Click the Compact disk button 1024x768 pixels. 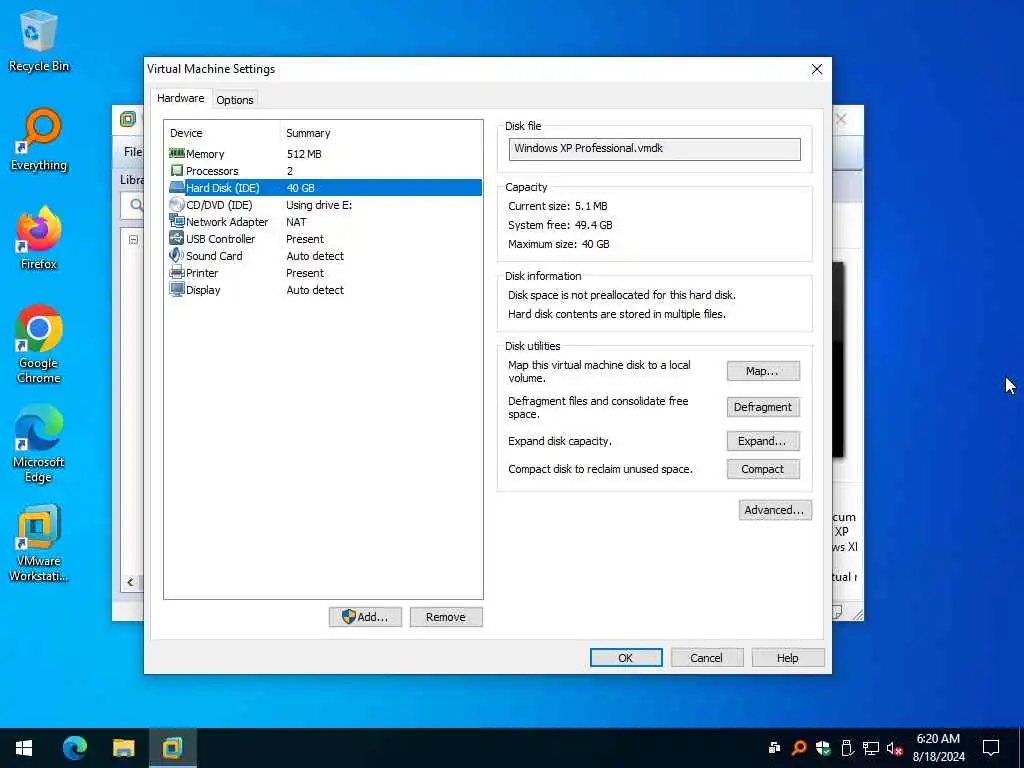pyautogui.click(x=763, y=469)
